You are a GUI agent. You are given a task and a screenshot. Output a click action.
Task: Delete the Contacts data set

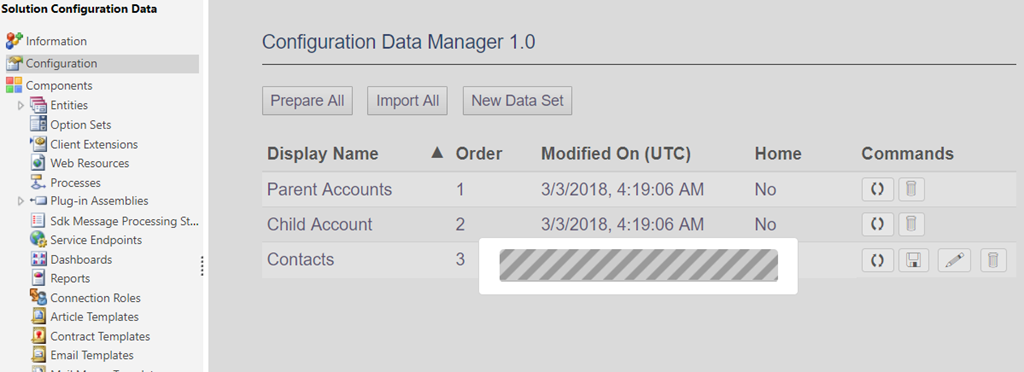tap(993, 260)
